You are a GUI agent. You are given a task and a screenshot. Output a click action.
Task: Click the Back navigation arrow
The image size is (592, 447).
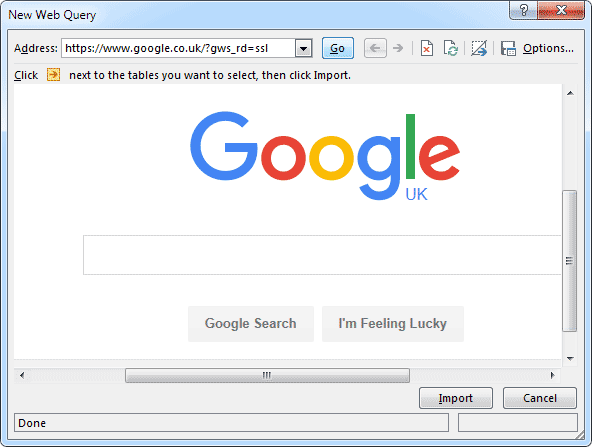click(x=375, y=48)
